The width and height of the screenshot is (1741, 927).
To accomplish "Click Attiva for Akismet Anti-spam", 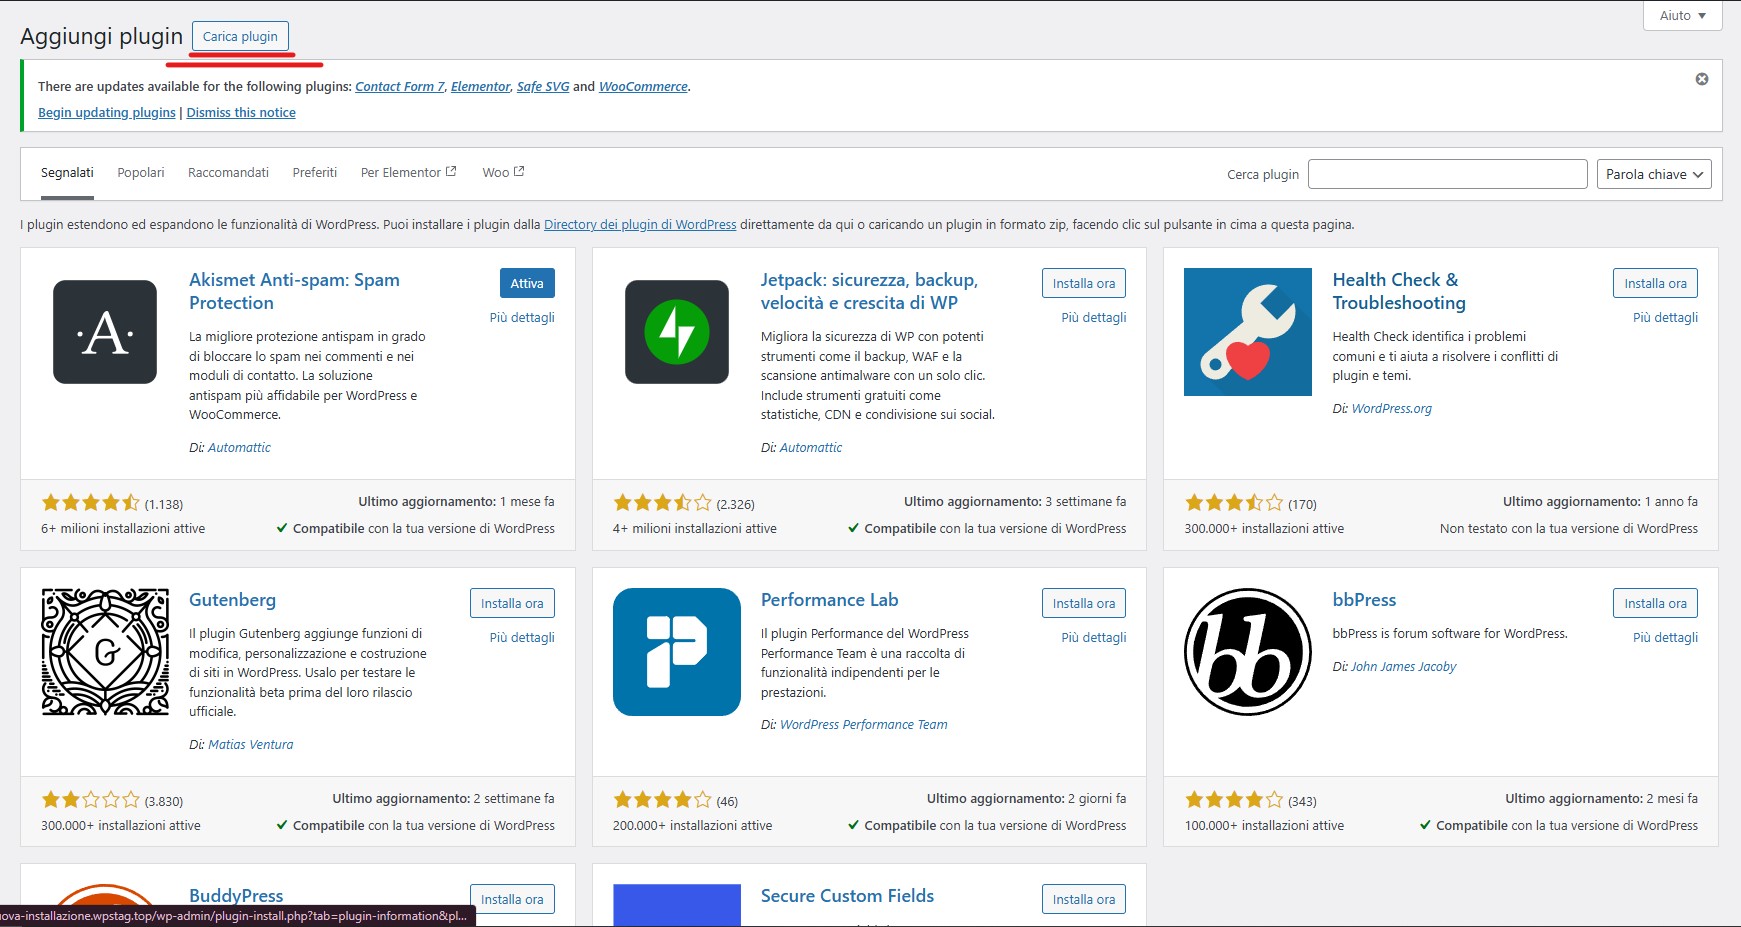I will point(527,283).
